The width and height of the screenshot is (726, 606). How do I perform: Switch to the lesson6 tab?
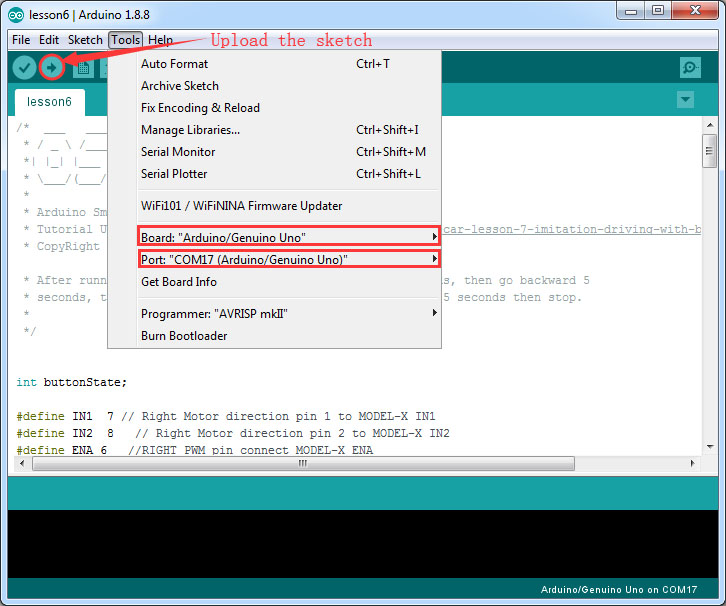(50, 102)
